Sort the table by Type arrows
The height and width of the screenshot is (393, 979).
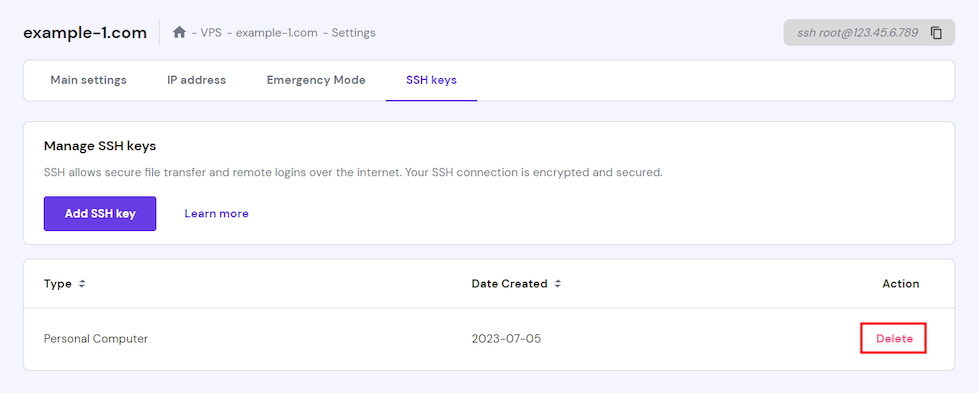81,284
